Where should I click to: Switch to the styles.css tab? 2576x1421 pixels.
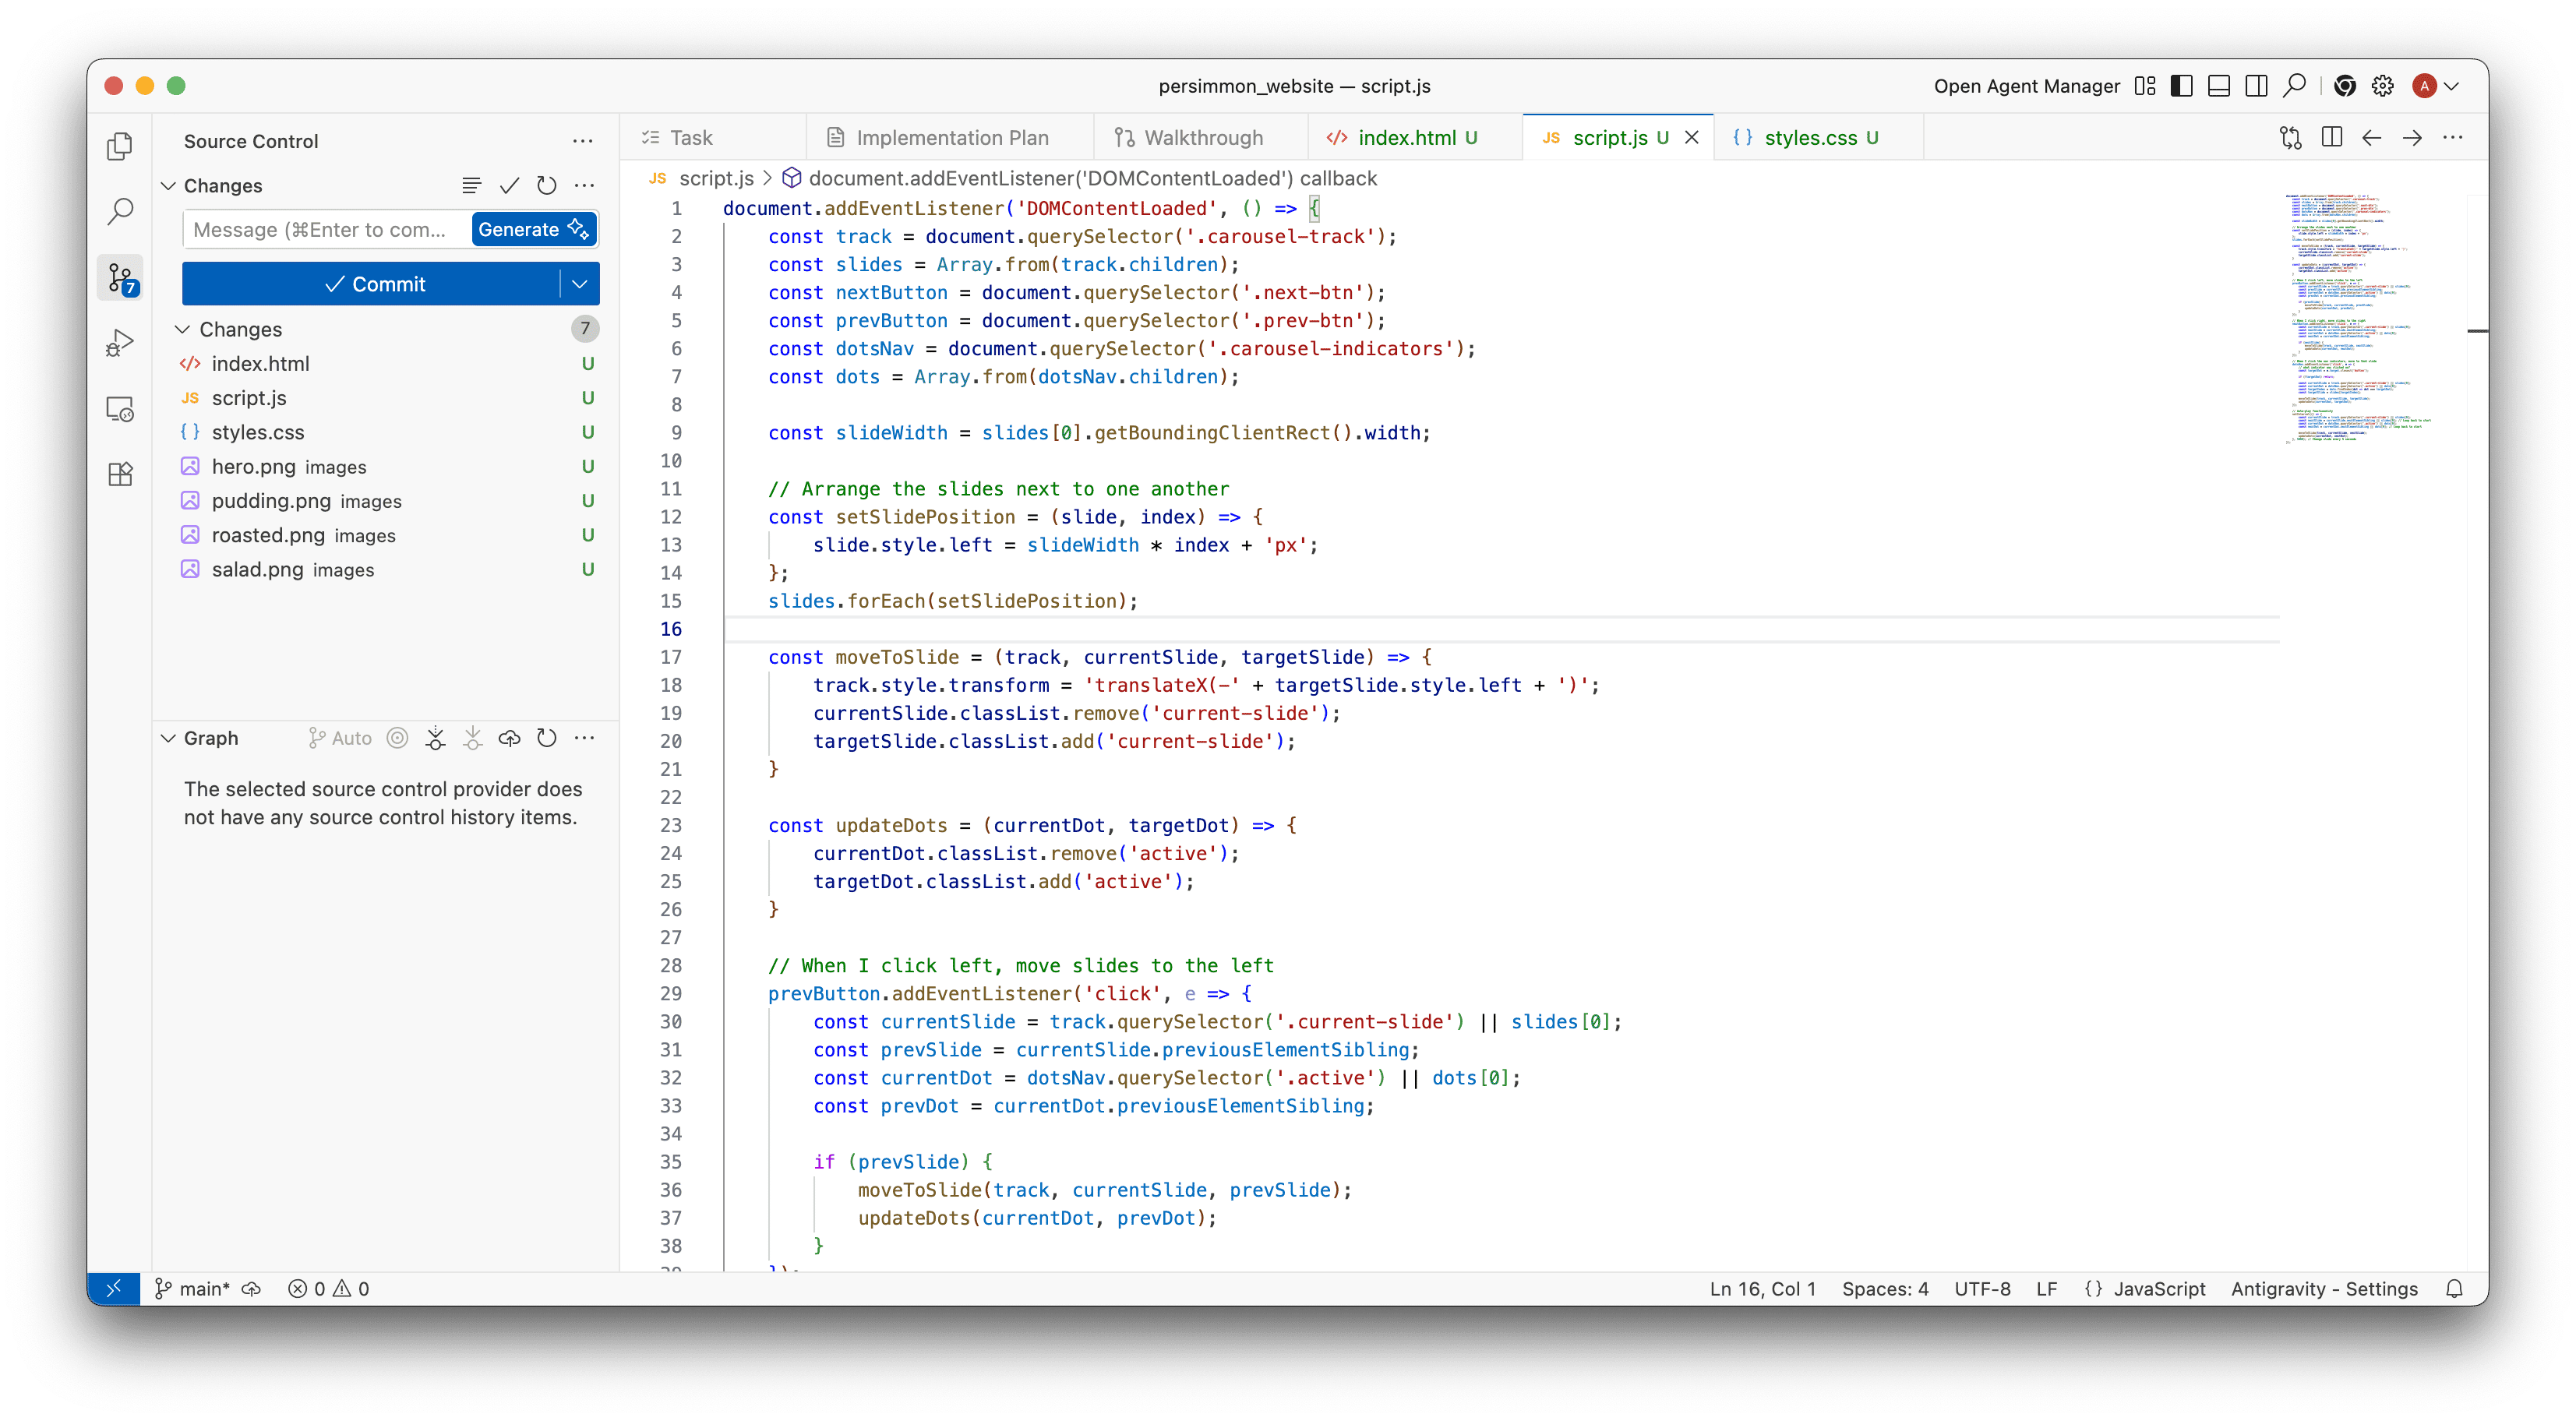coord(1819,138)
